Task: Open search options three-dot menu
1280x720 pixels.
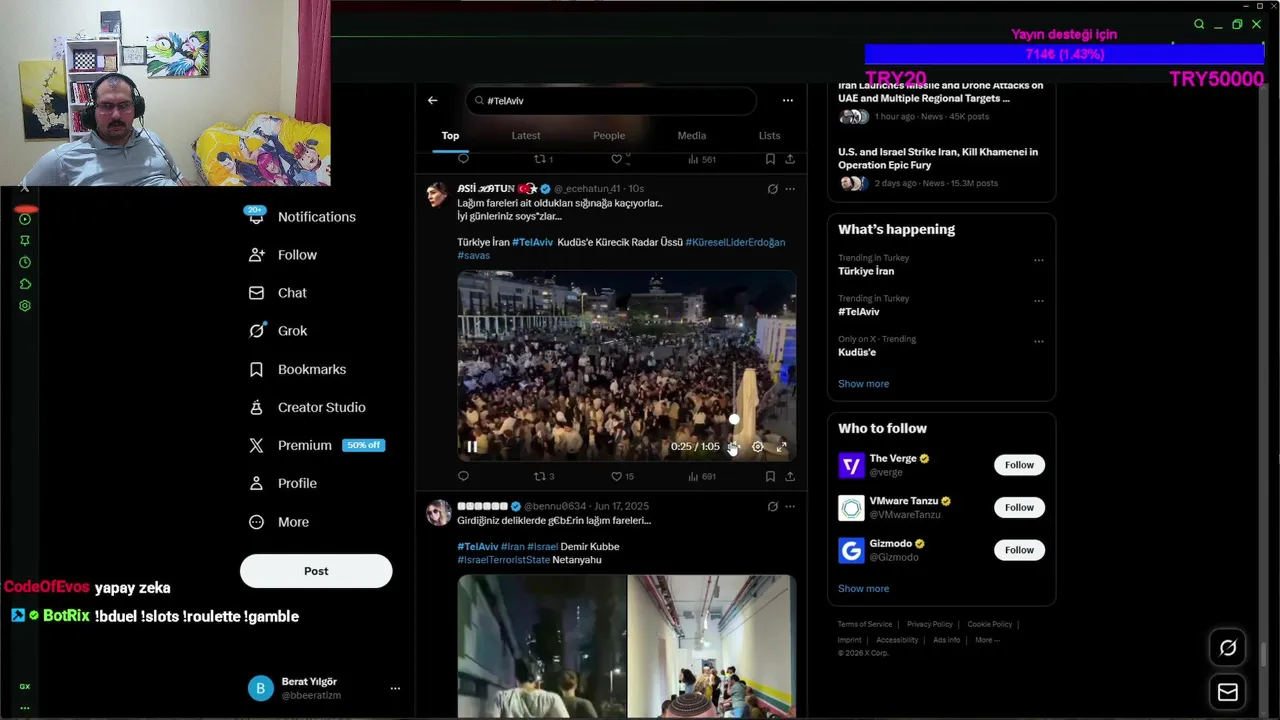Action: [x=788, y=100]
